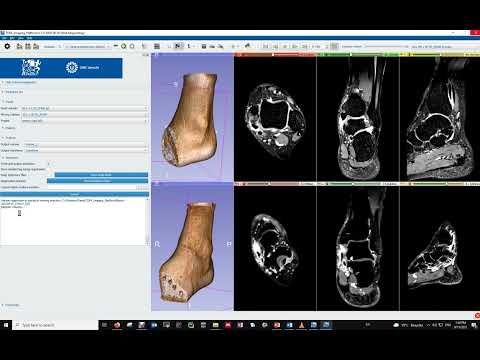Open the Edit menu
This screenshot has width=480, height=360.
tap(12, 38)
